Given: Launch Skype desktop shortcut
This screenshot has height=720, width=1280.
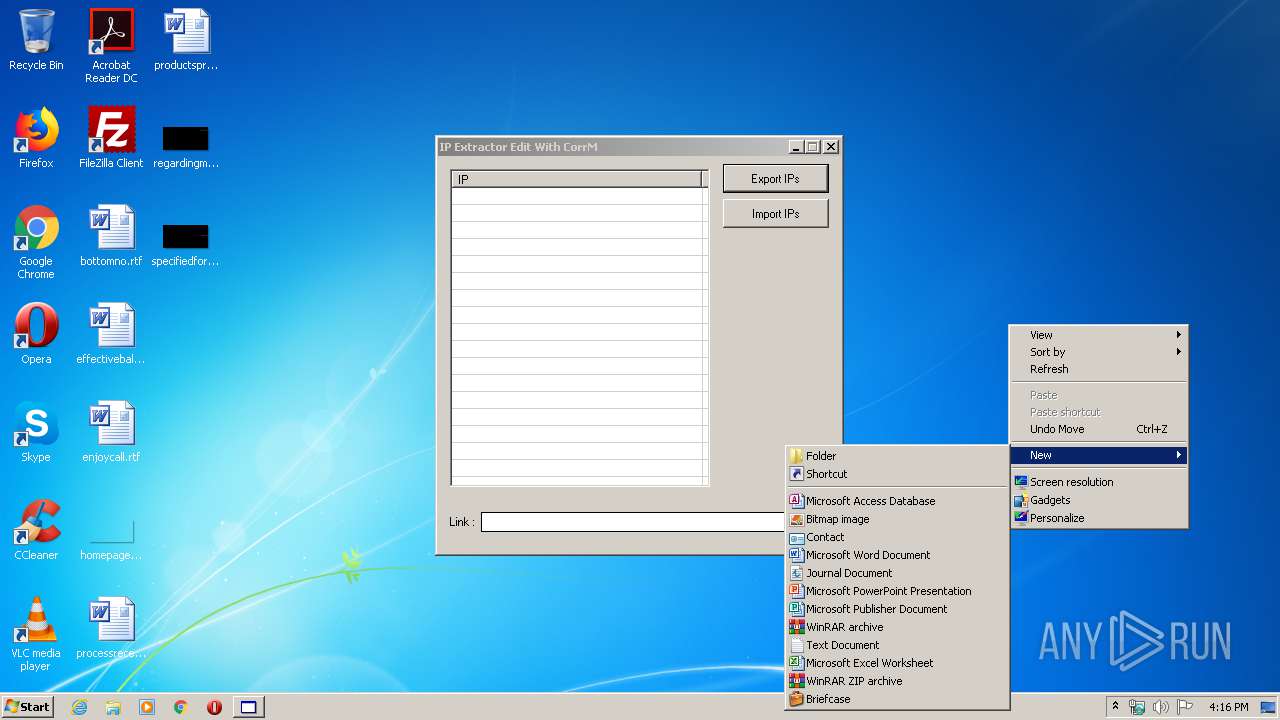Looking at the screenshot, I should click(36, 432).
